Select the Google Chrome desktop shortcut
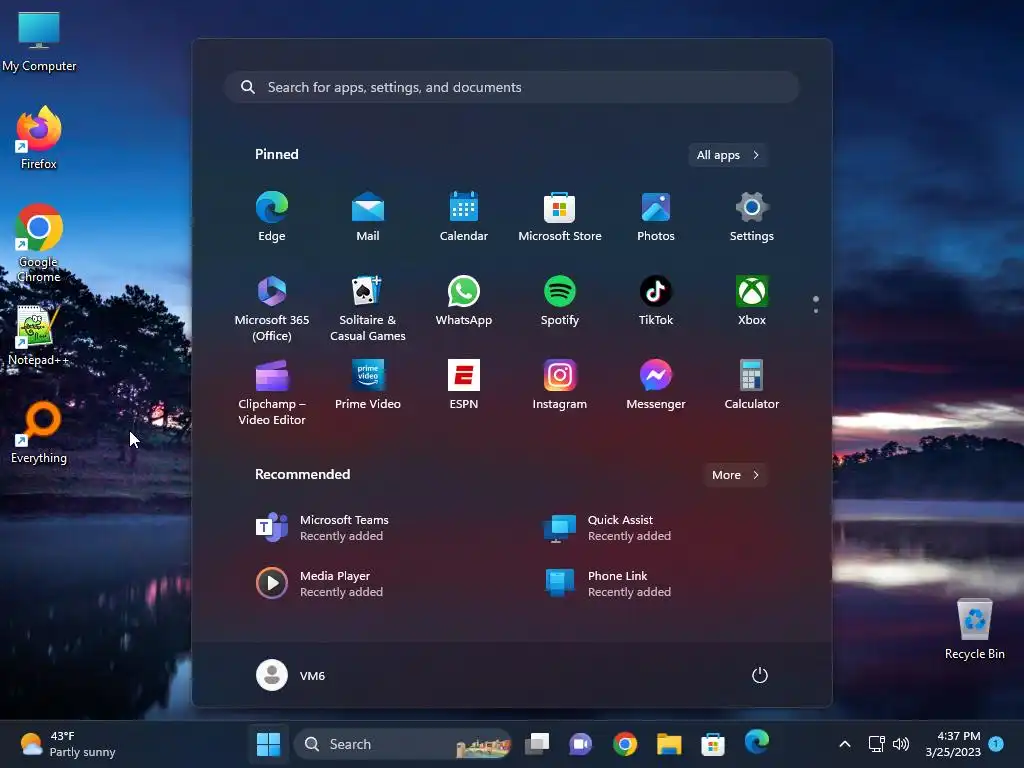The height and width of the screenshot is (768, 1024). point(39,243)
